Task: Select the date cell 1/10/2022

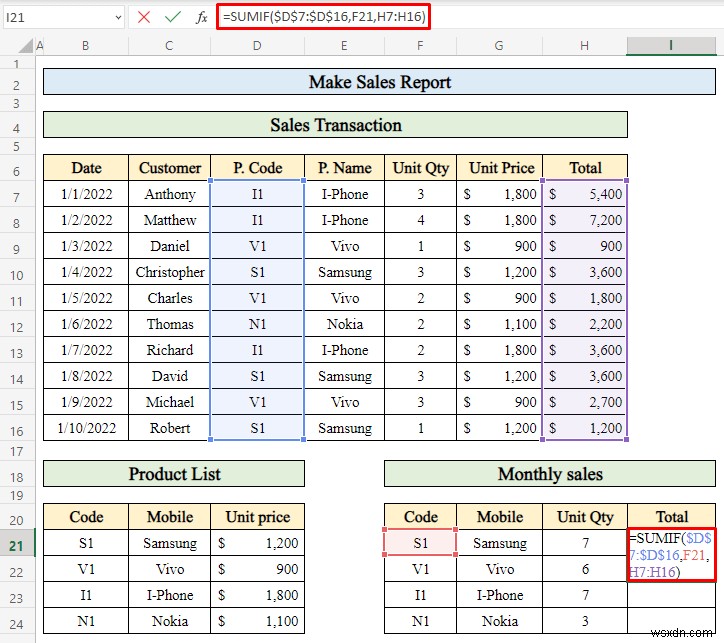Action: (x=86, y=428)
